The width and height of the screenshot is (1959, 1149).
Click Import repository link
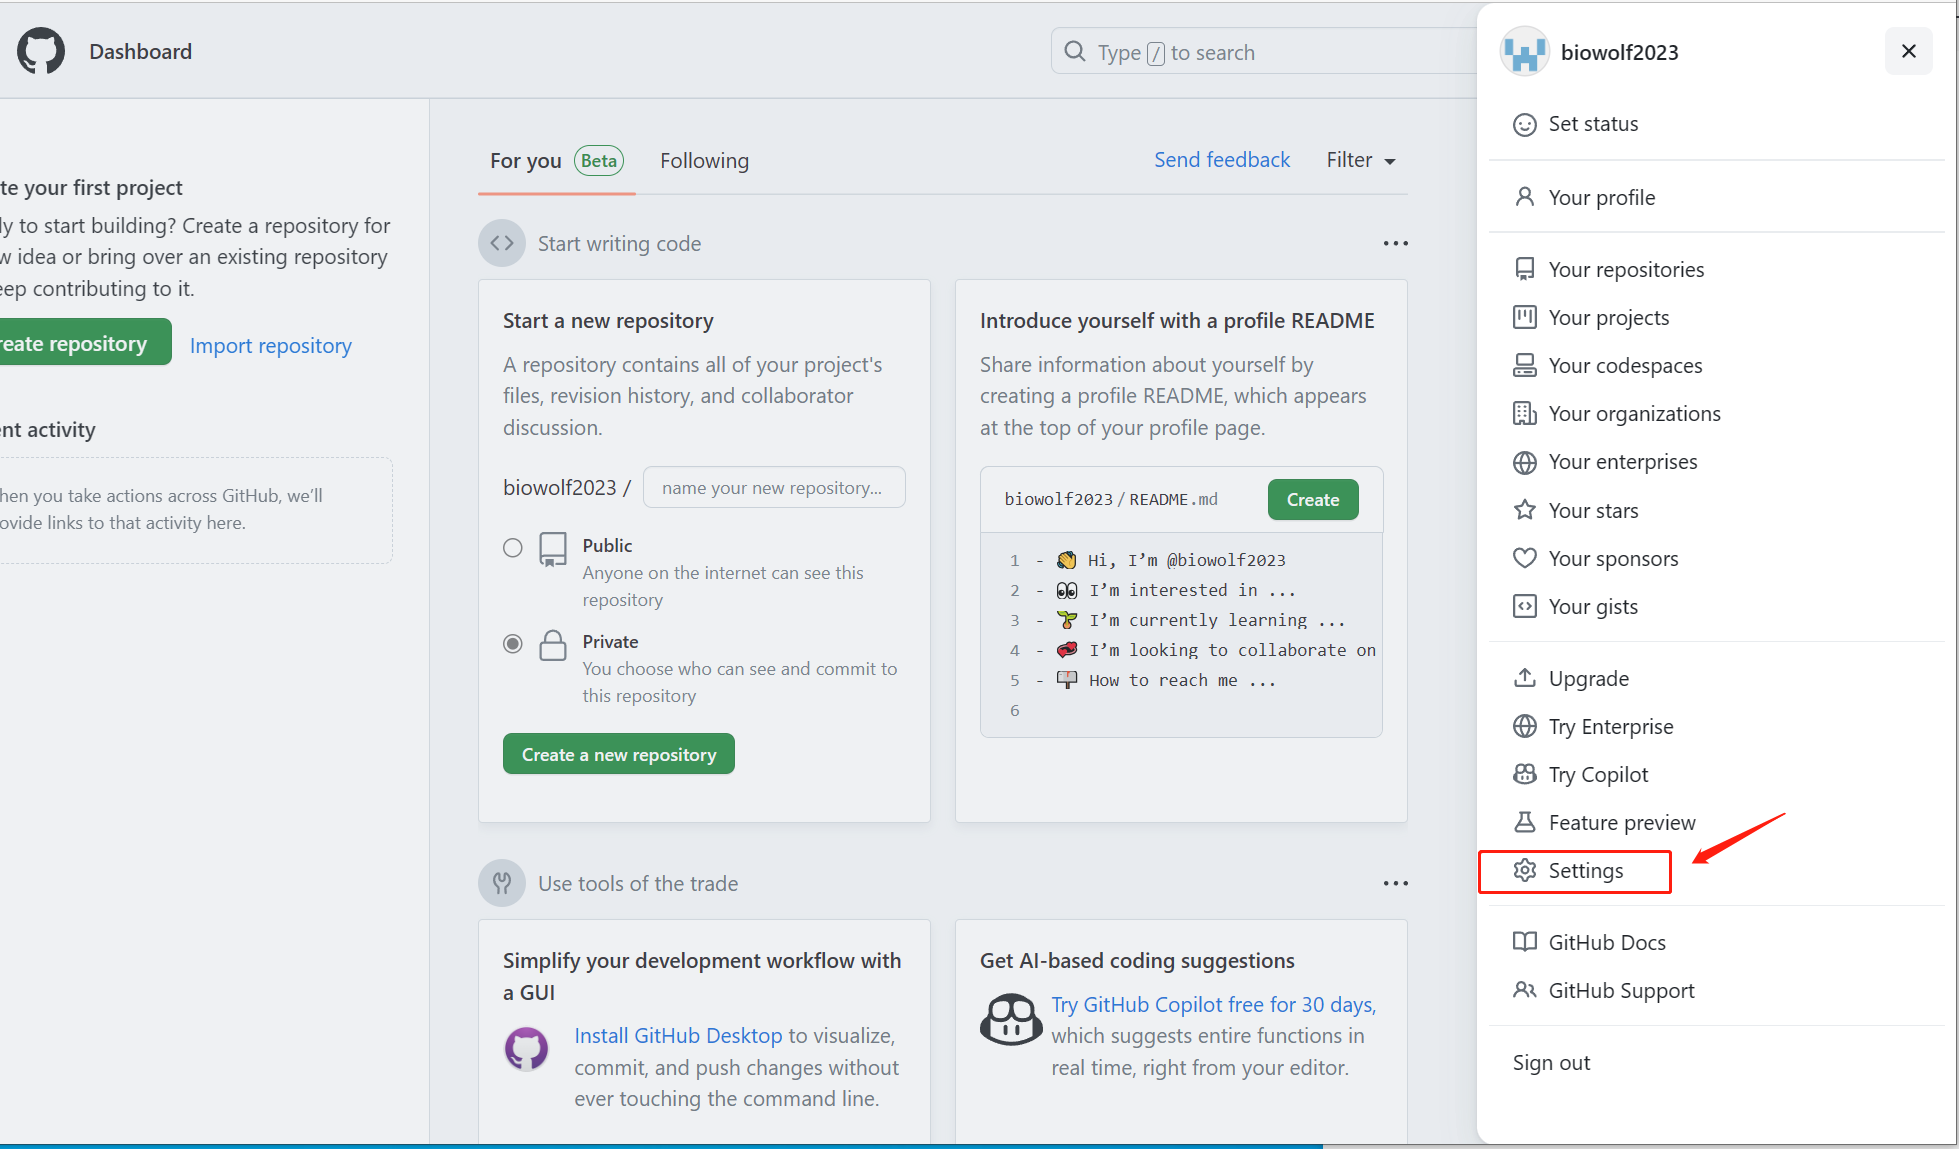pyautogui.click(x=269, y=343)
